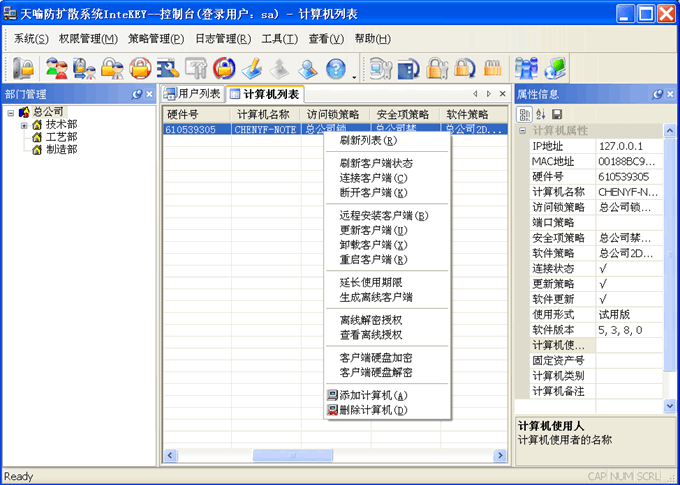The width and height of the screenshot is (680, 485).
Task: Click the list's horizontal scroll-left arrow
Action: point(170,456)
